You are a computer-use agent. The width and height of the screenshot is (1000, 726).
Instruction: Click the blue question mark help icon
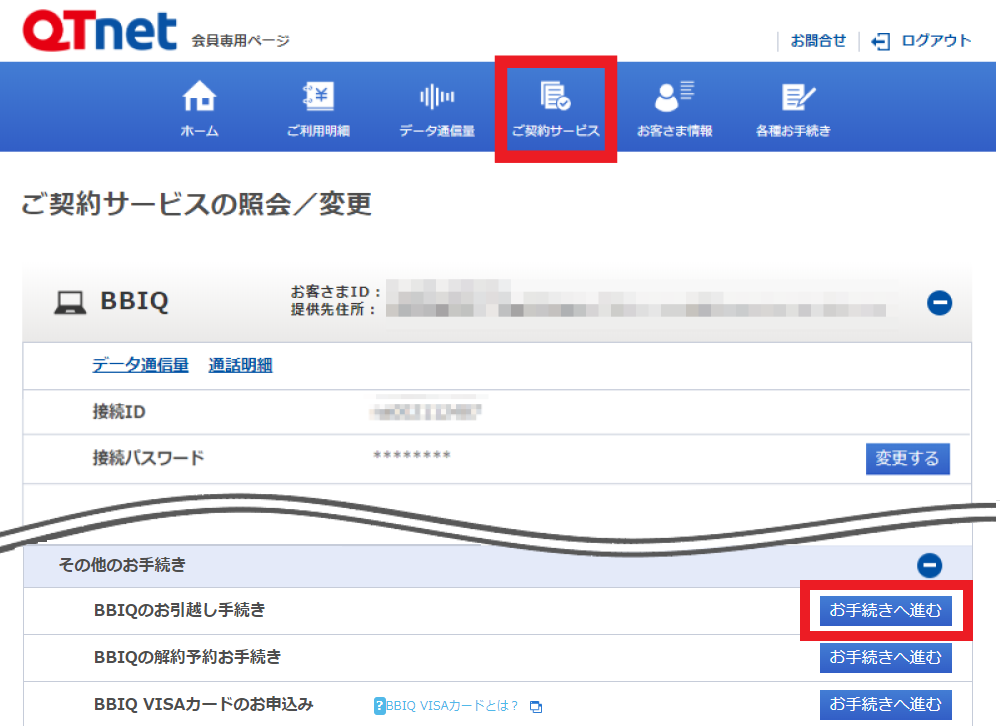(x=379, y=706)
